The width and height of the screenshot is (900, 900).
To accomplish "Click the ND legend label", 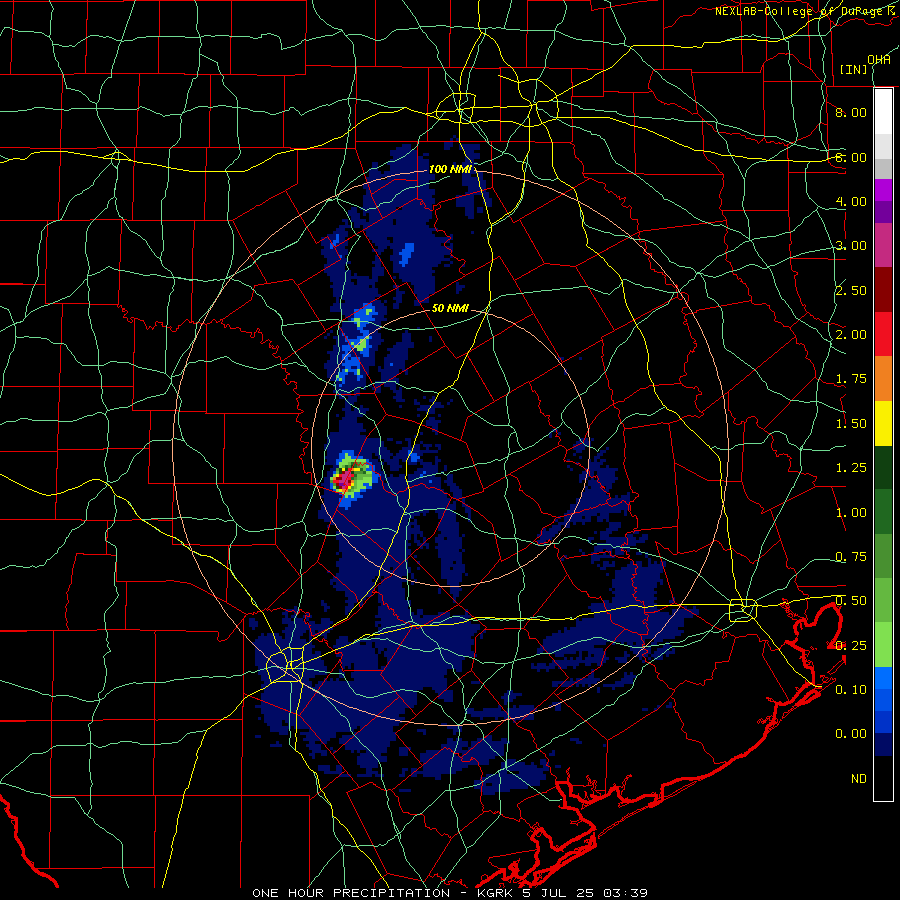I will pyautogui.click(x=859, y=779).
